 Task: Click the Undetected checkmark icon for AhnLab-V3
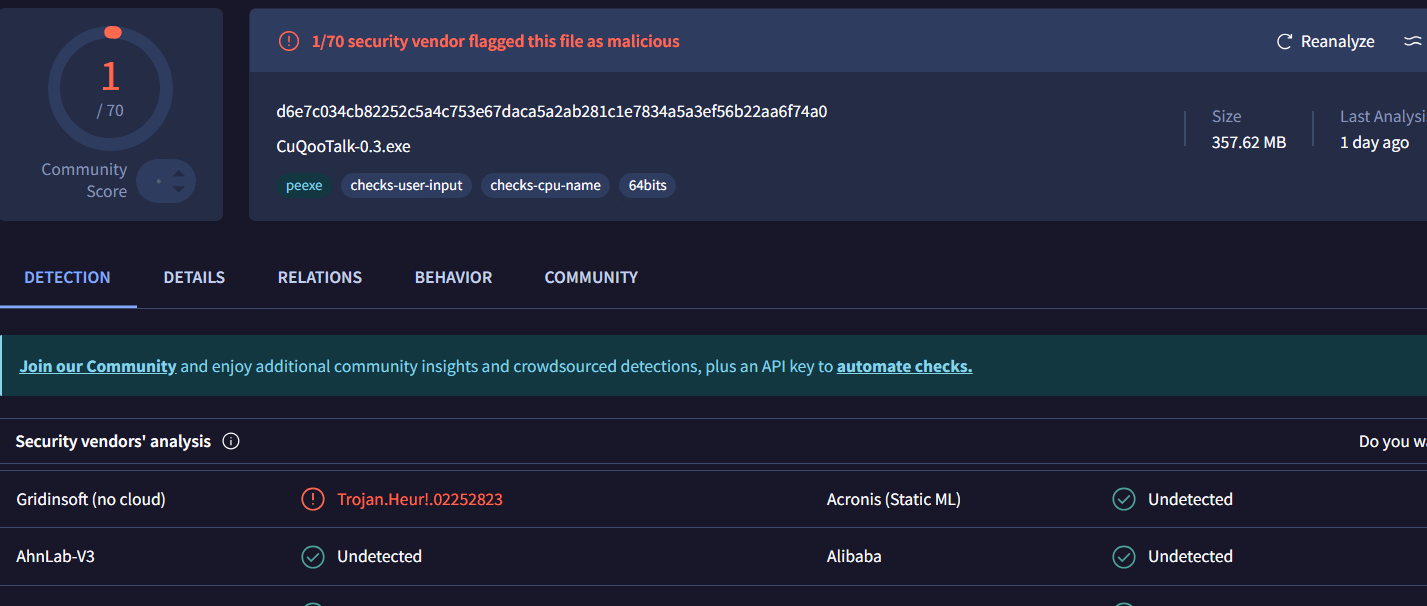coord(313,556)
